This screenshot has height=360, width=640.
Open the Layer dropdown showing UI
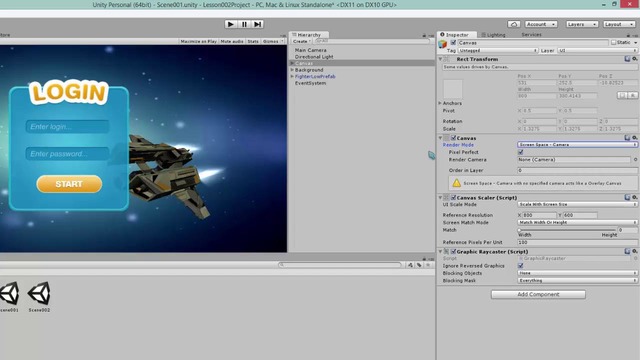coord(598,51)
